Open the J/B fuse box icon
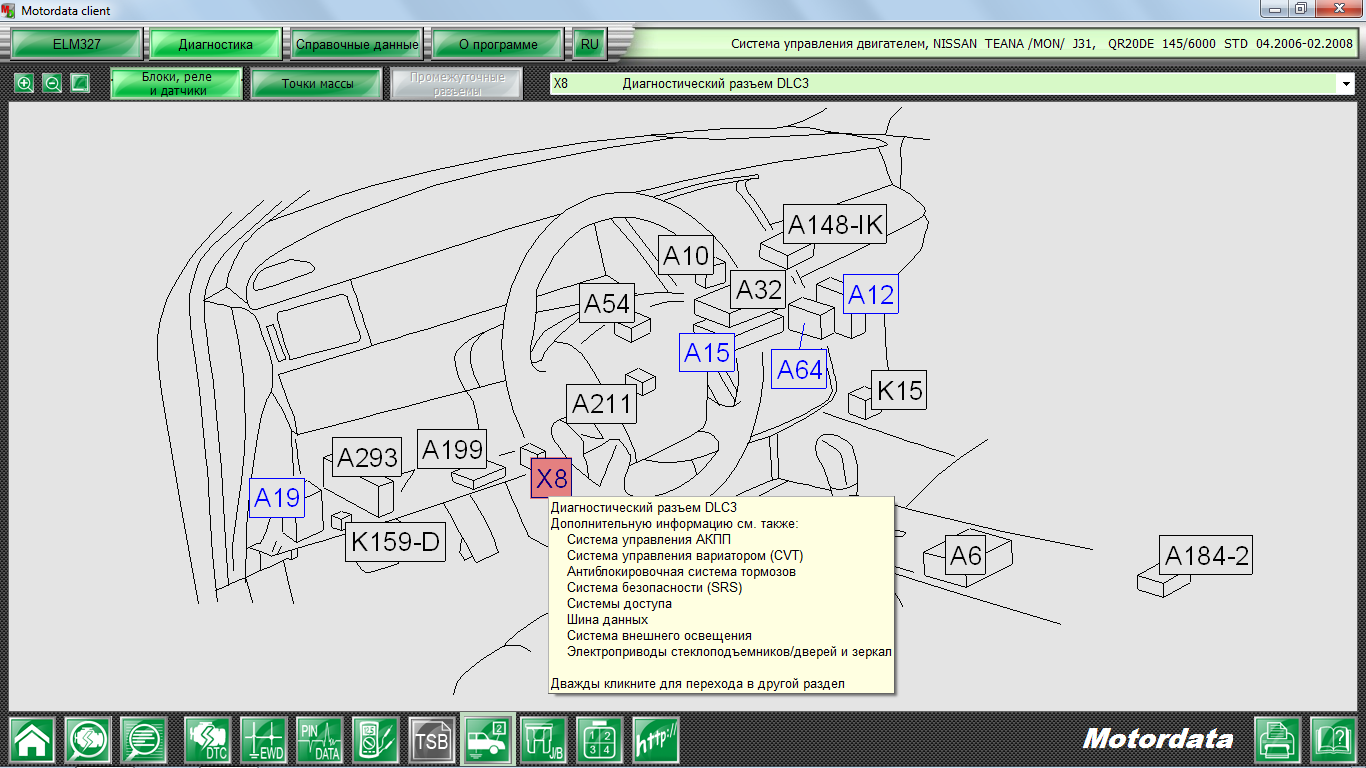Viewport: 1366px width, 768px height. click(544, 741)
